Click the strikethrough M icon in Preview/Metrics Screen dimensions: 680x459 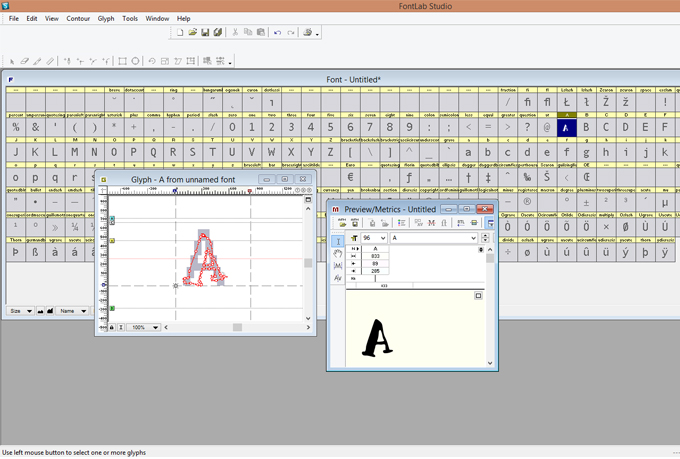(431, 223)
